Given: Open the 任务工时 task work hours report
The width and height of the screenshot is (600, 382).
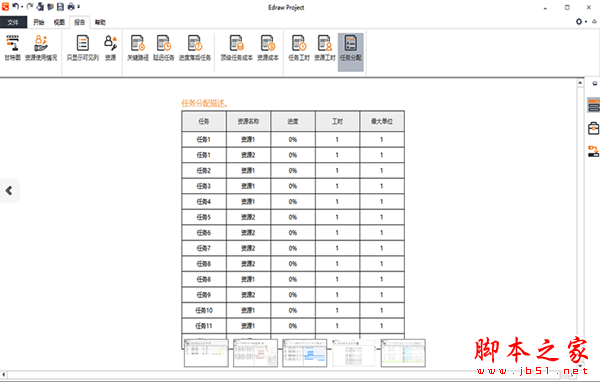Looking at the screenshot, I should (299, 48).
